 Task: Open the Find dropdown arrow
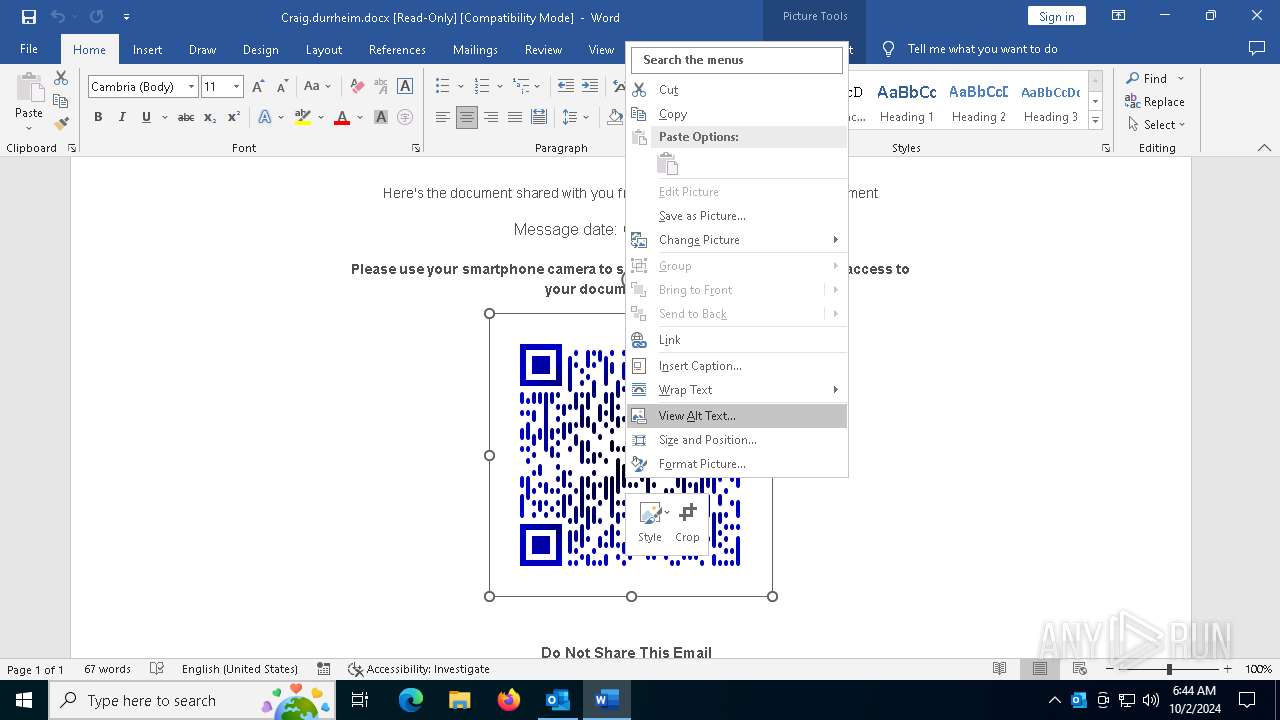pos(1181,79)
